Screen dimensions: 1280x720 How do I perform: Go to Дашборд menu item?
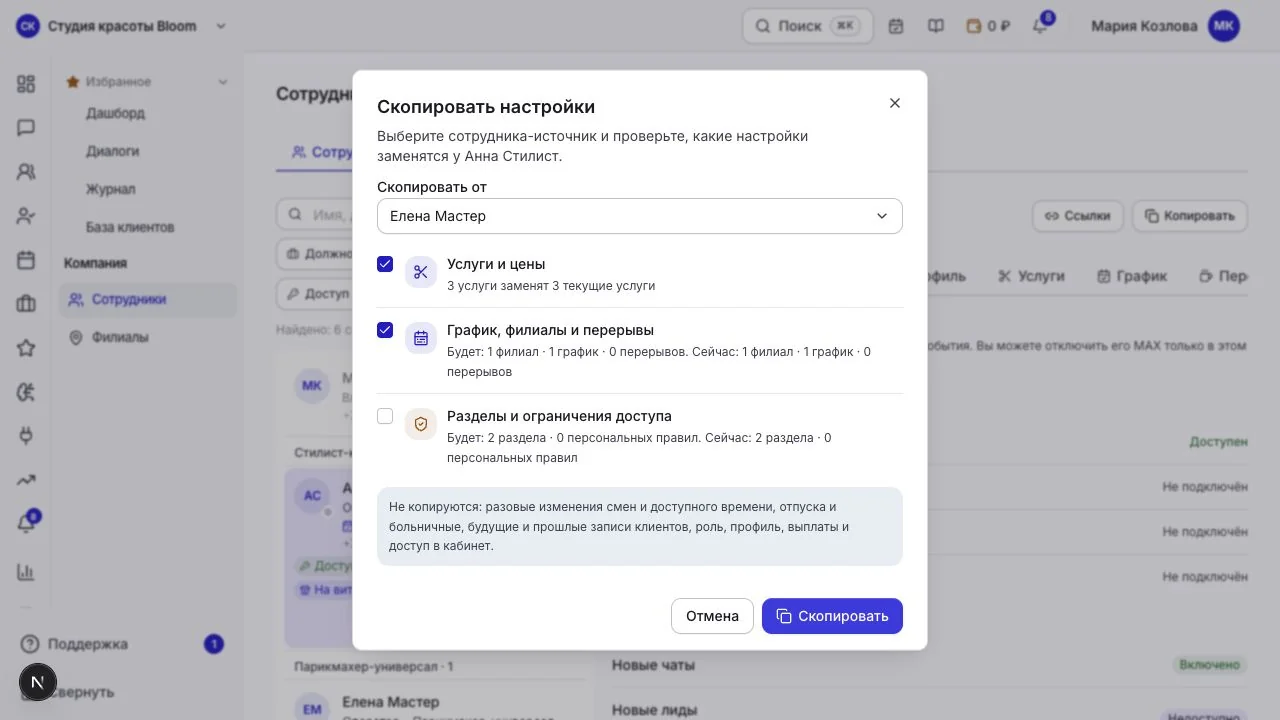[x=115, y=113]
